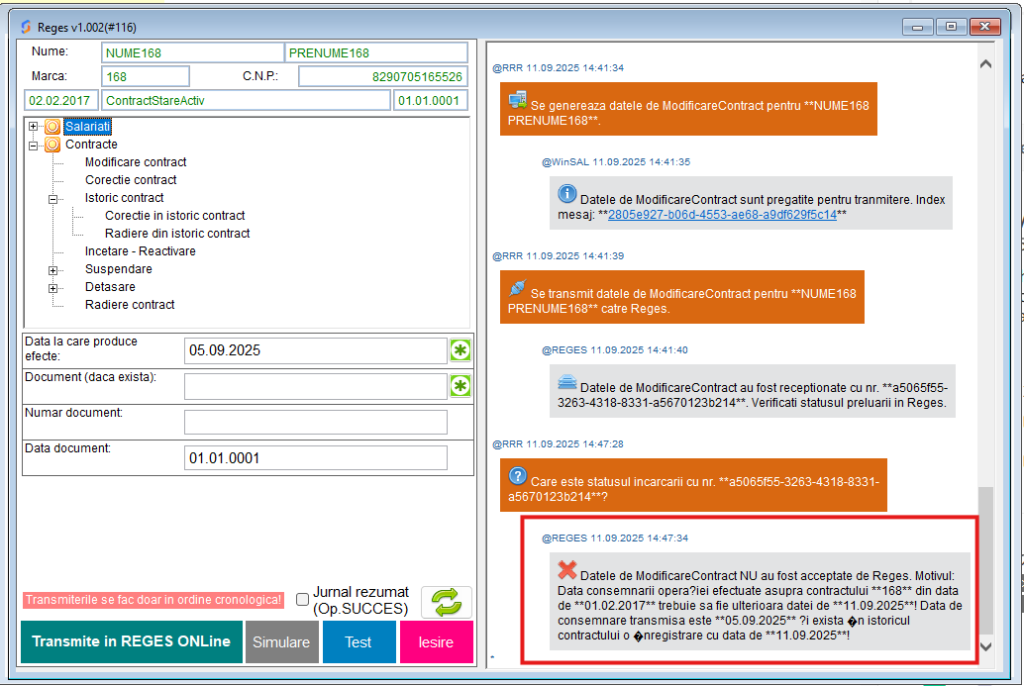Screen dimensions: 1024x686
Task: Click the plug icon in transmit message
Action: coord(517,287)
